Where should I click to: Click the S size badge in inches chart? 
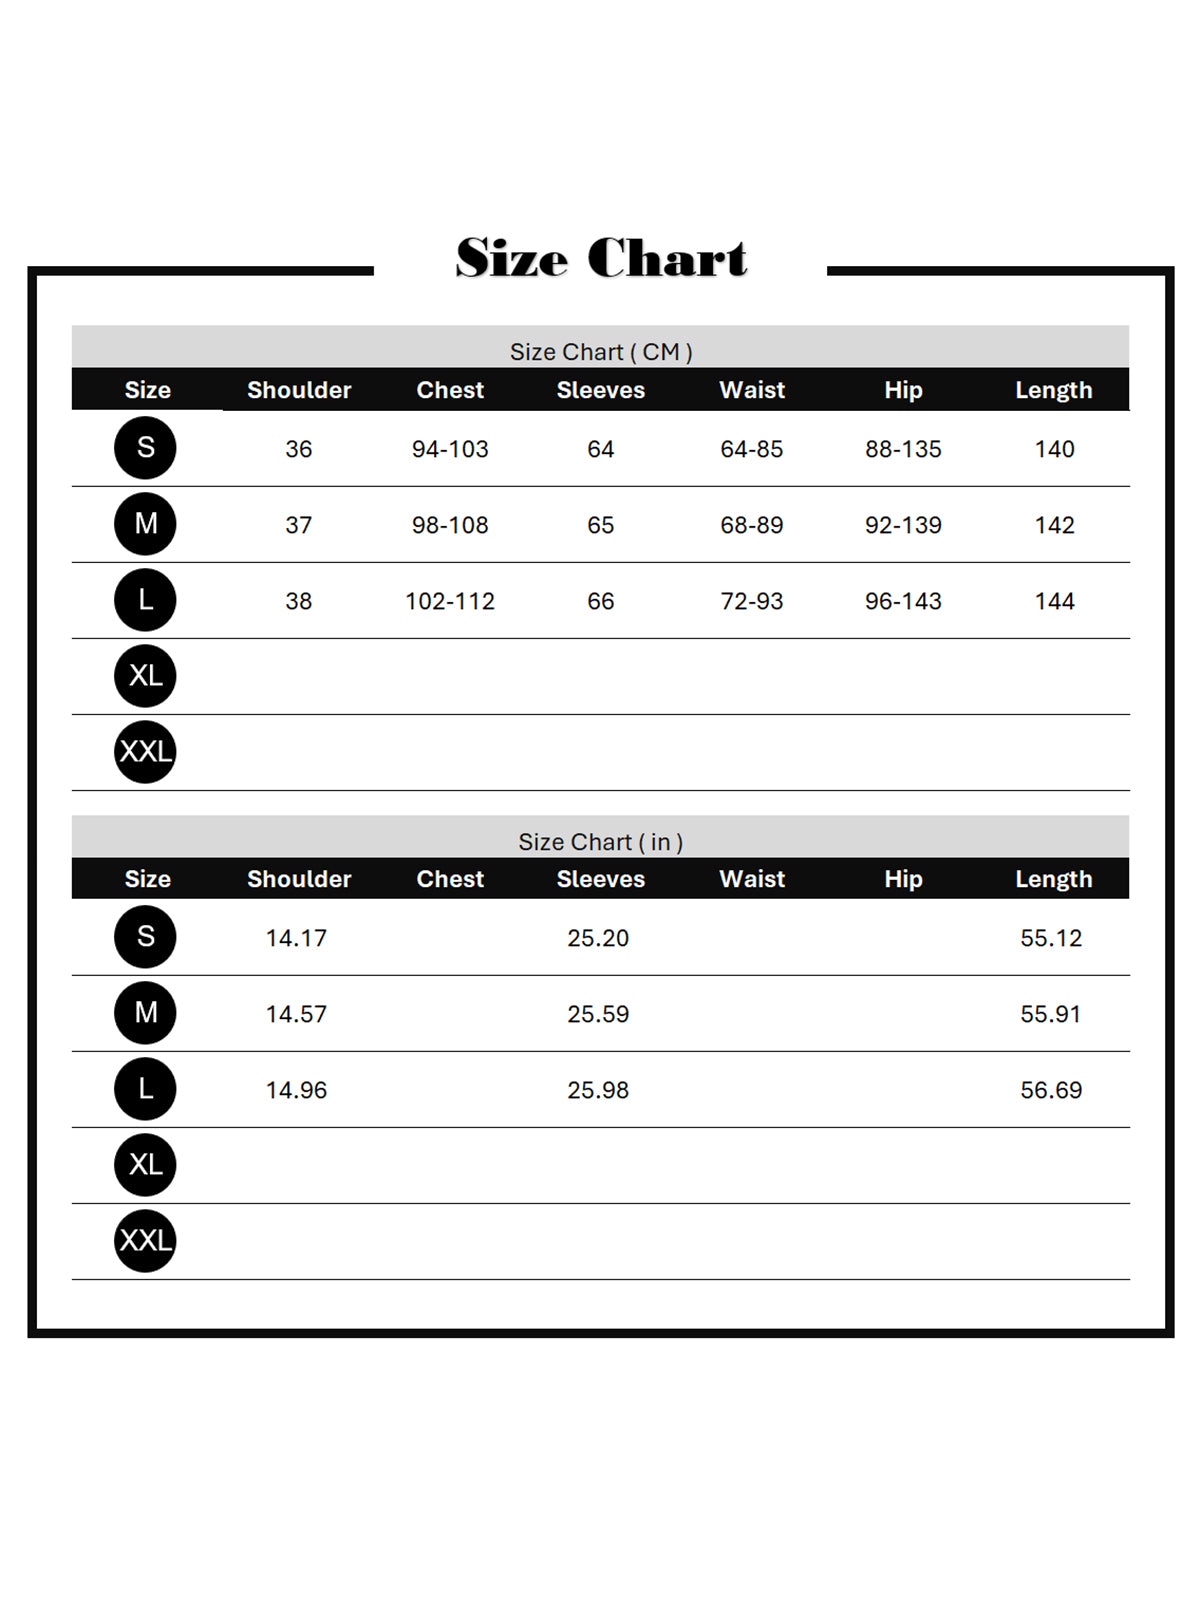145,937
